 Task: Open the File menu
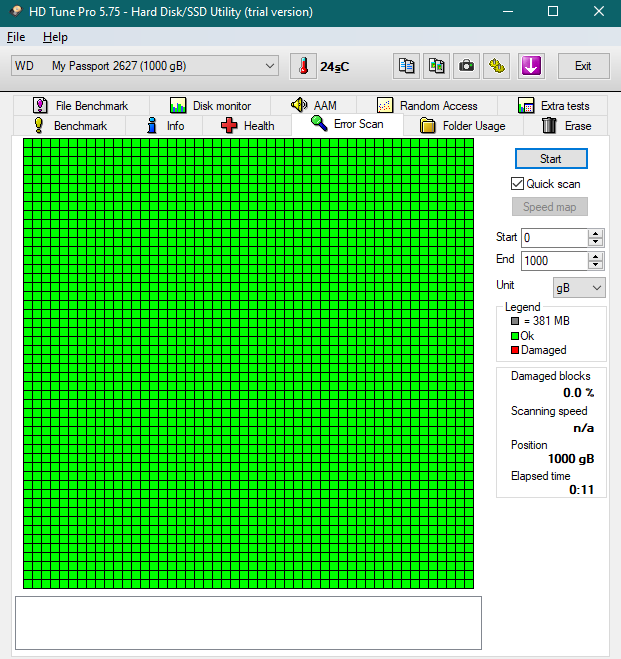click(16, 37)
